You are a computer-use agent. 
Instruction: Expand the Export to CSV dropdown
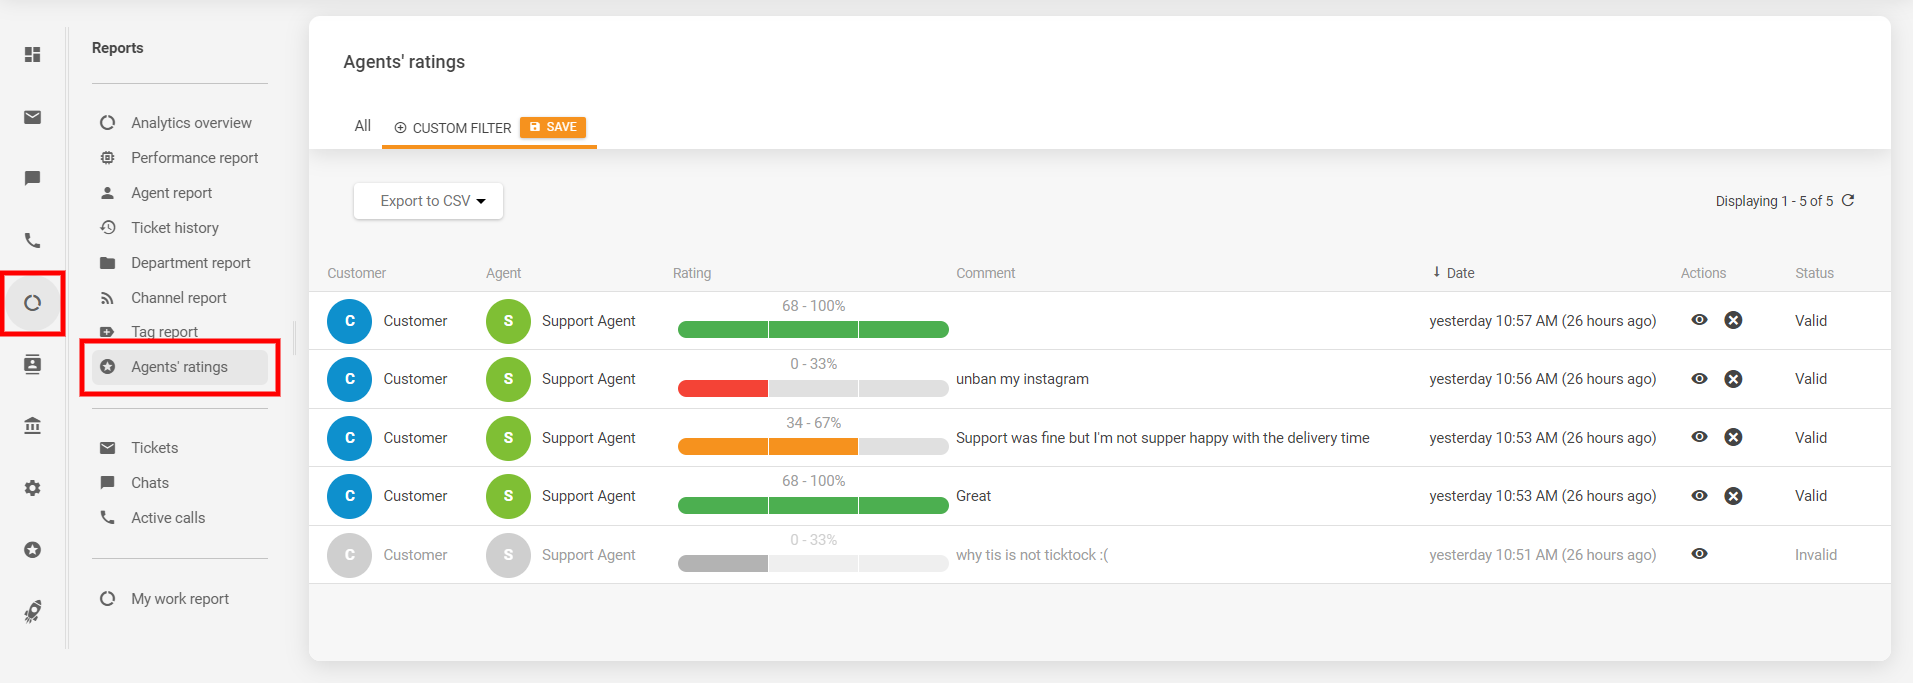428,201
